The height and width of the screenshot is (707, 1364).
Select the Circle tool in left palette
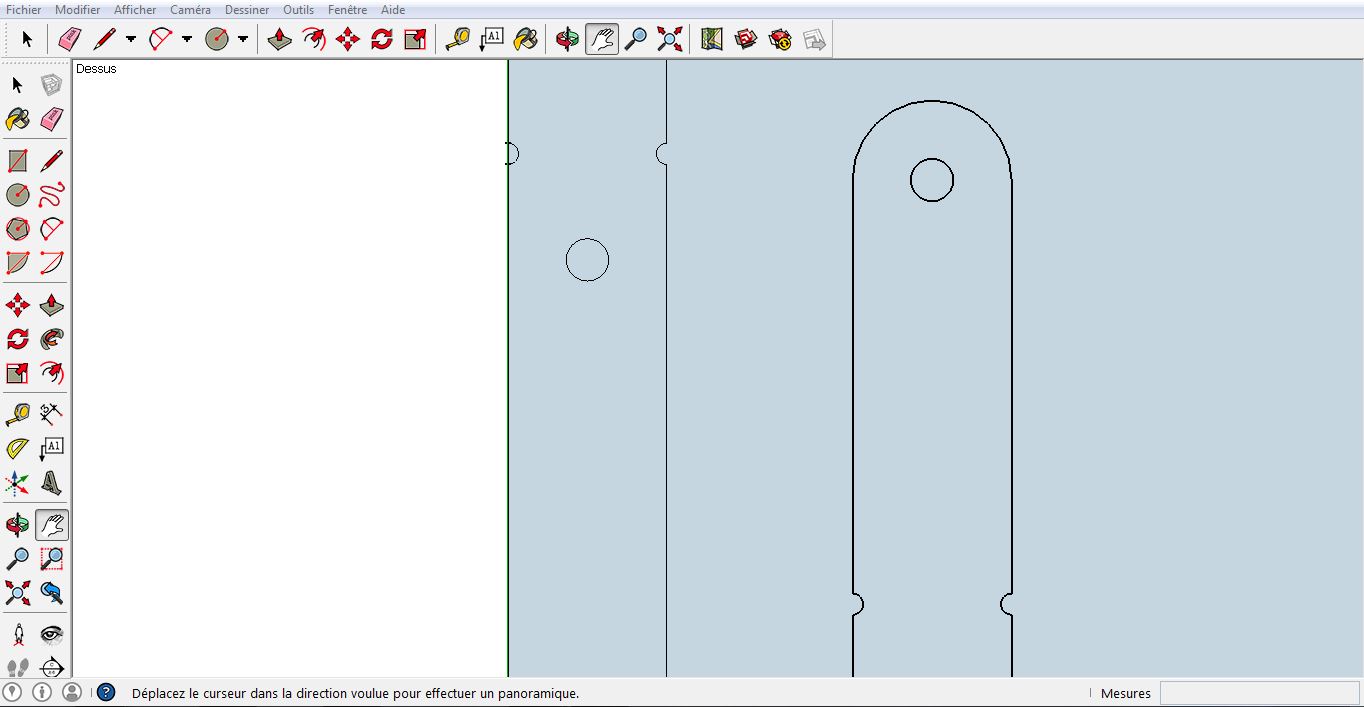[18, 195]
